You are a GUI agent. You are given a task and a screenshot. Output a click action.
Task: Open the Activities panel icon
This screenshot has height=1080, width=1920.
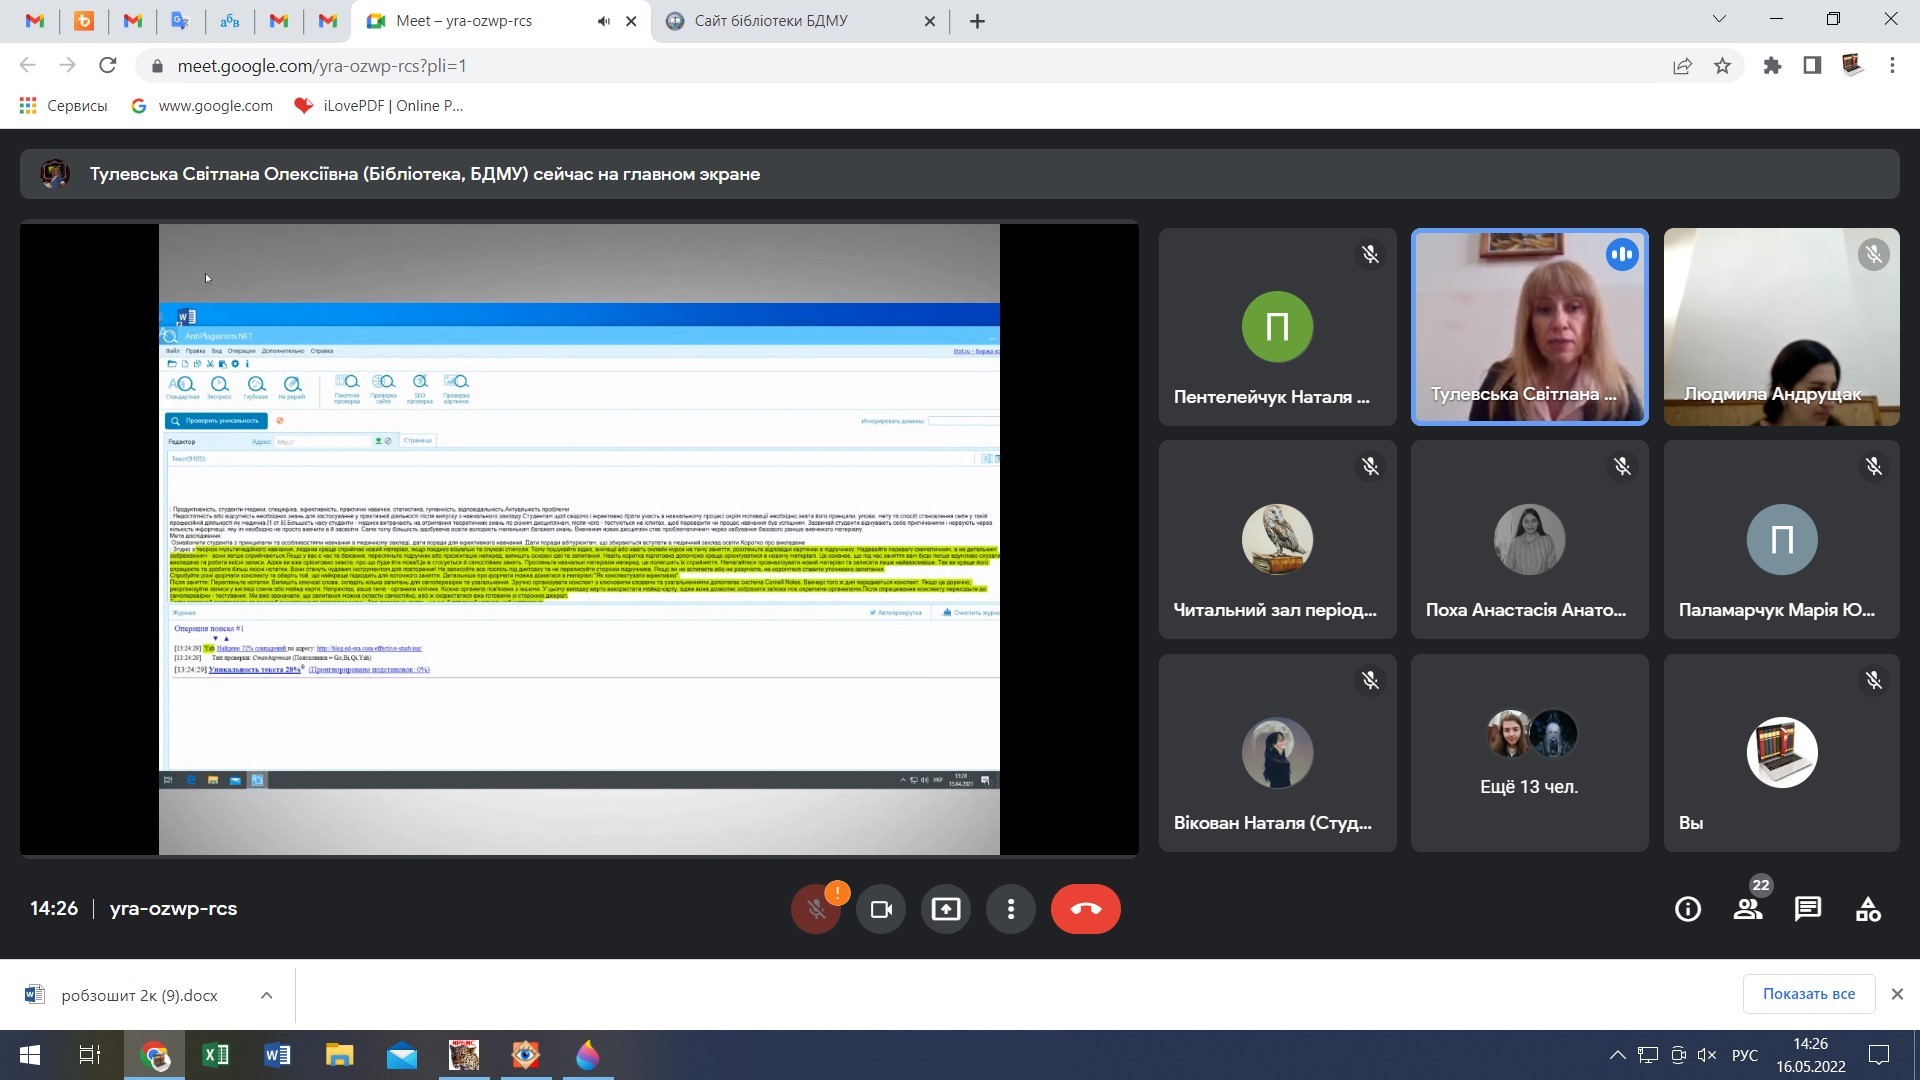pos(1868,909)
